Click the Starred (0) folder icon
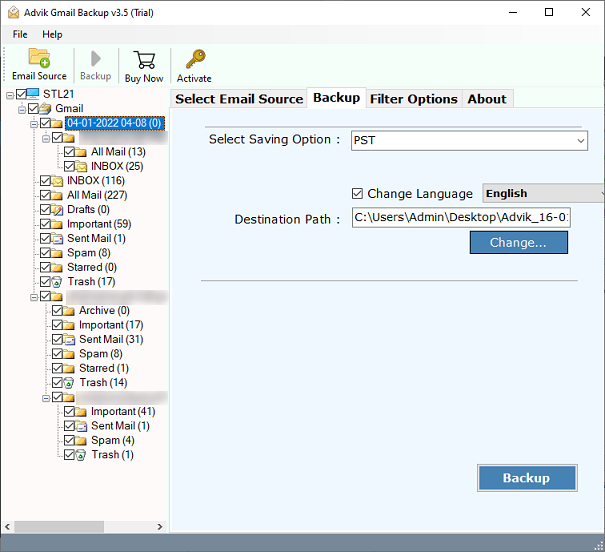This screenshot has width=605, height=552. tap(57, 267)
